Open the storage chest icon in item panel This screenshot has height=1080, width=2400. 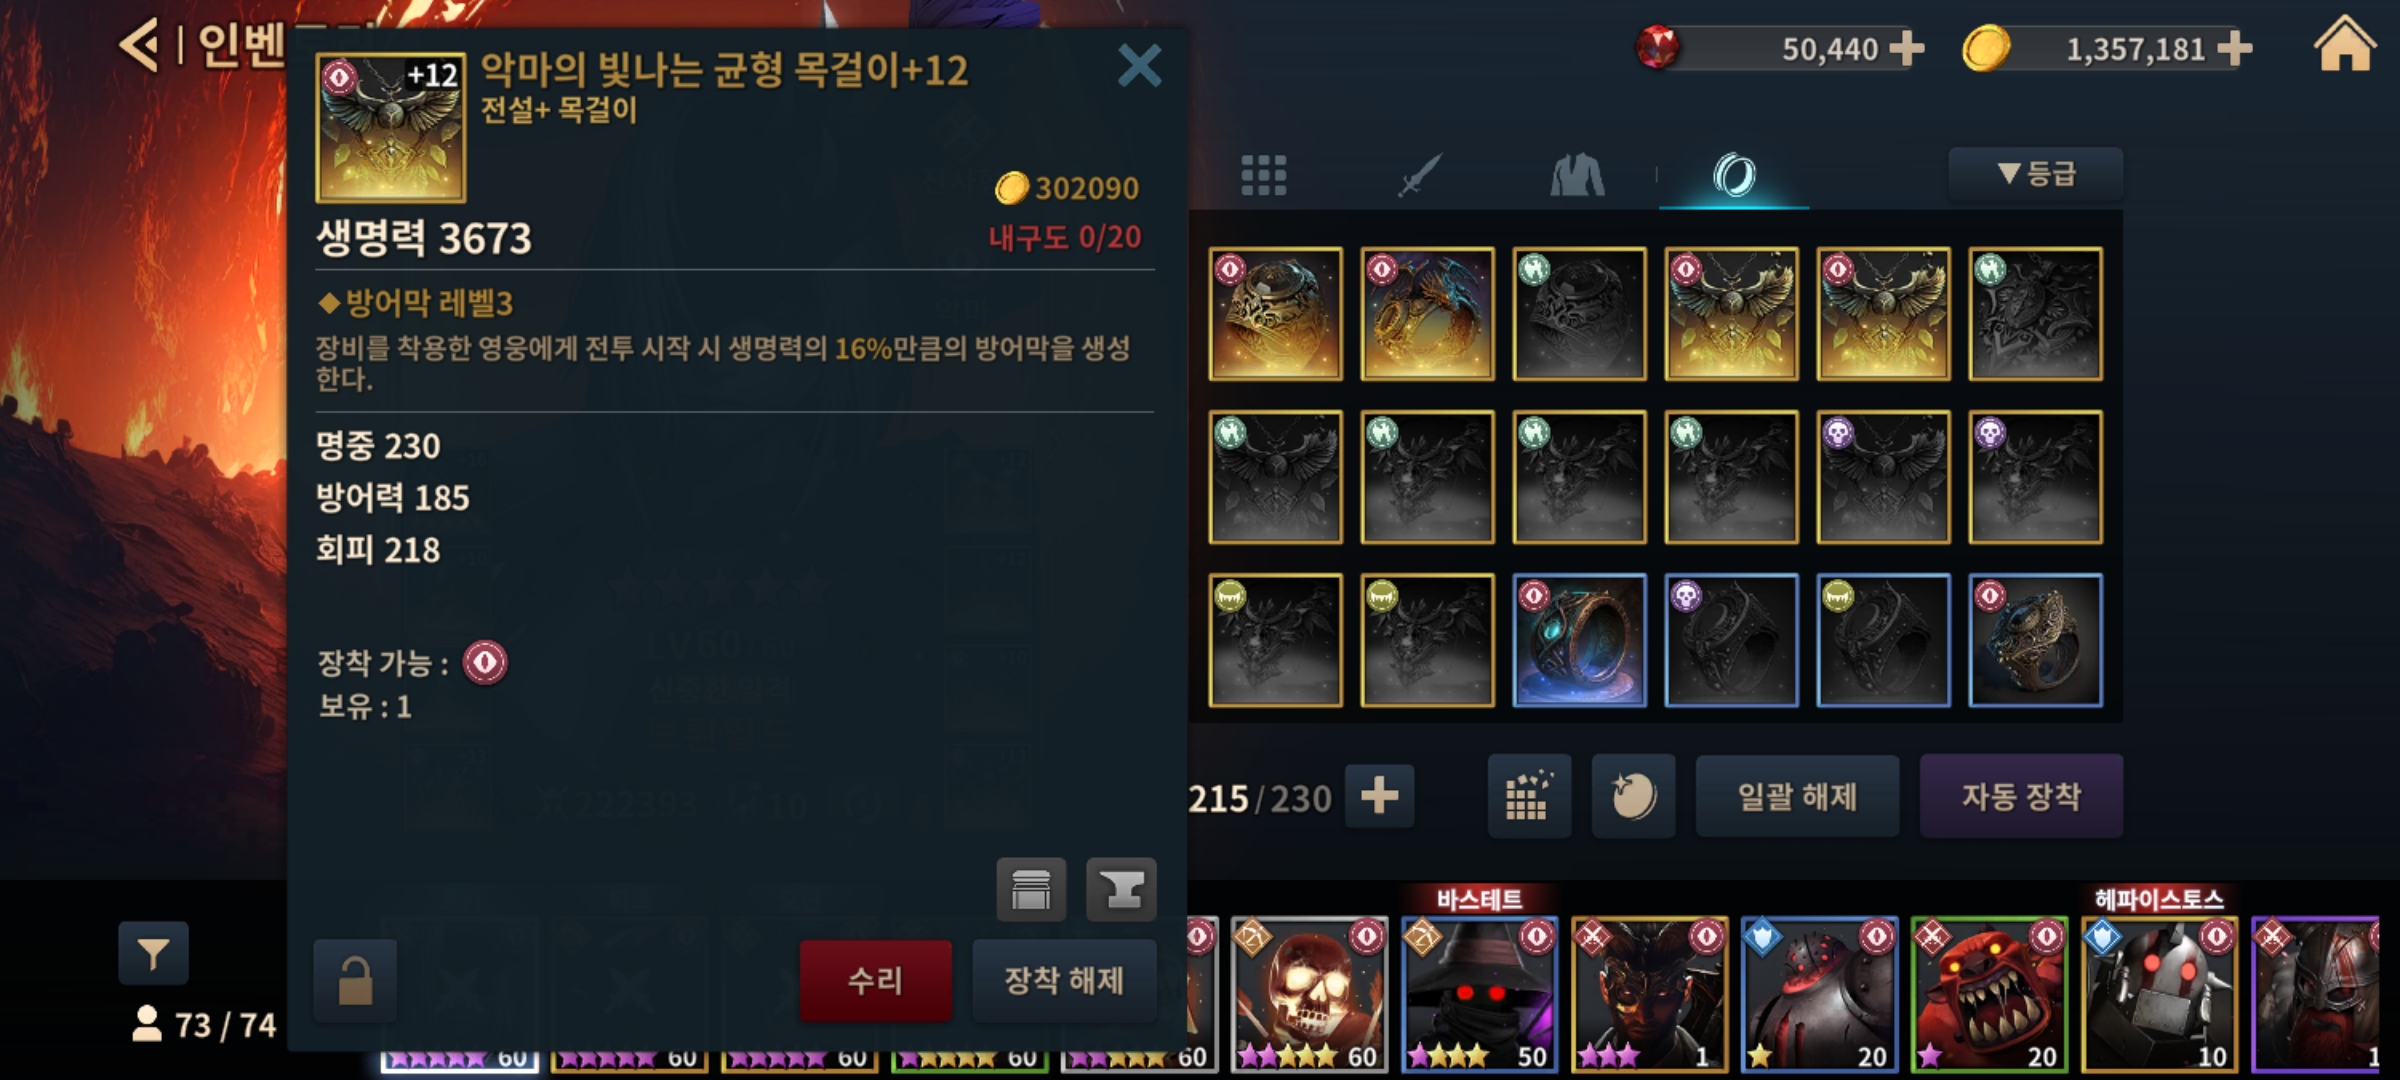[1031, 889]
